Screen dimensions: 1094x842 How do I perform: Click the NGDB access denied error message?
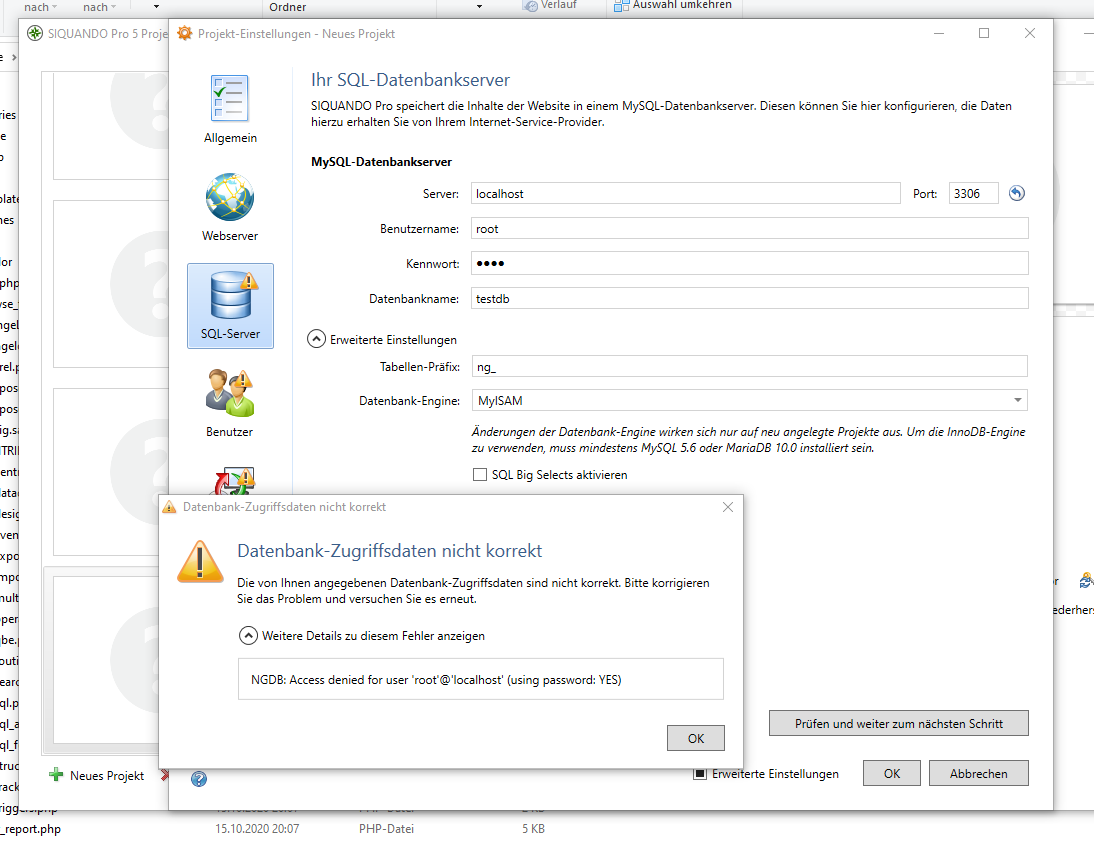436,679
